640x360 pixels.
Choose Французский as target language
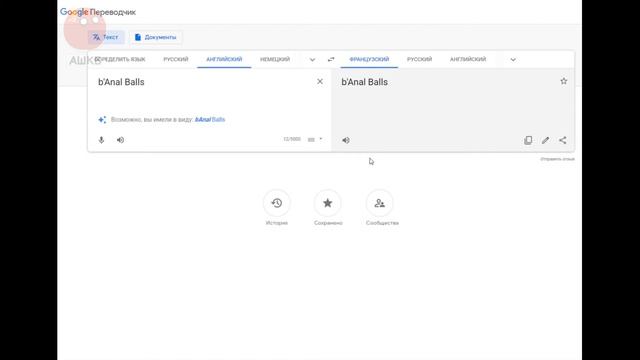coord(369,59)
